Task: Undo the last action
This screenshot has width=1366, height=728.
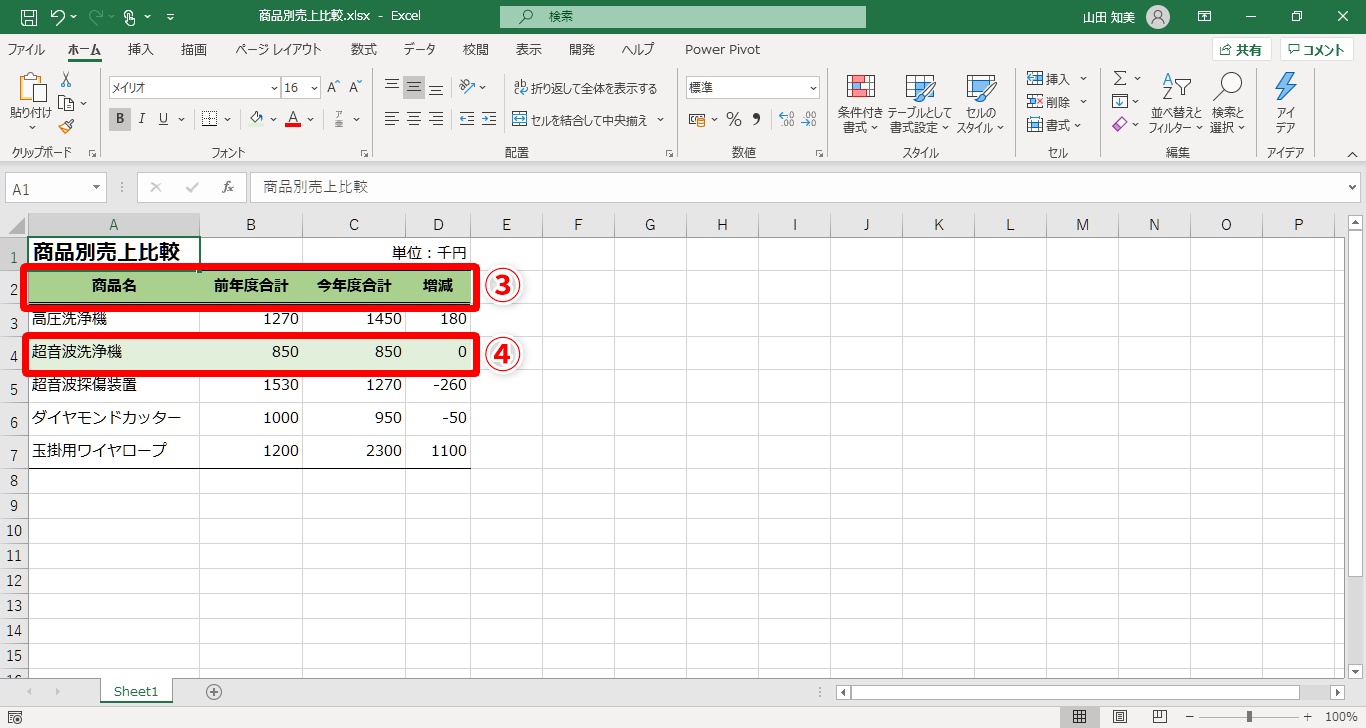Action: (x=57, y=17)
